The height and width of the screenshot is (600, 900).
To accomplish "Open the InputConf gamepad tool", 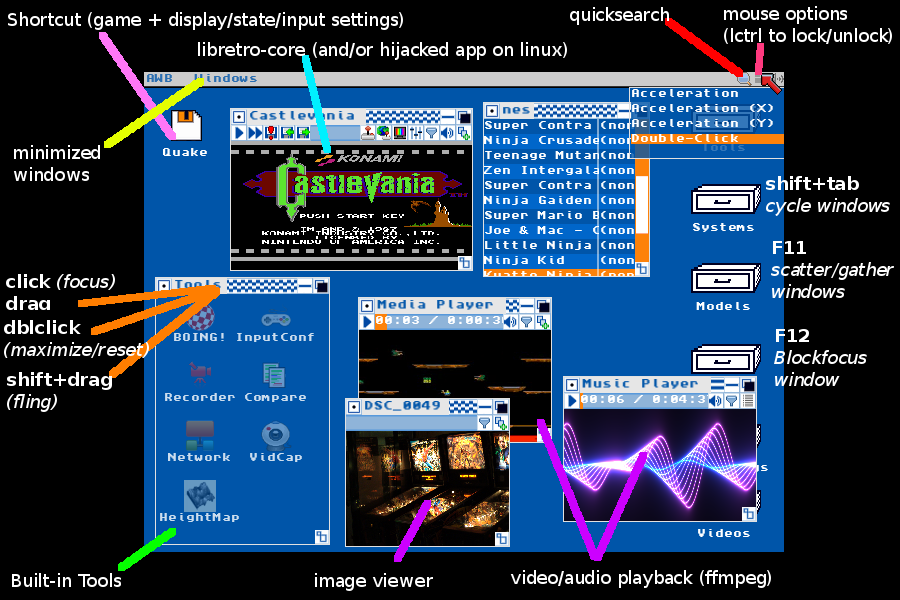I will (x=277, y=318).
